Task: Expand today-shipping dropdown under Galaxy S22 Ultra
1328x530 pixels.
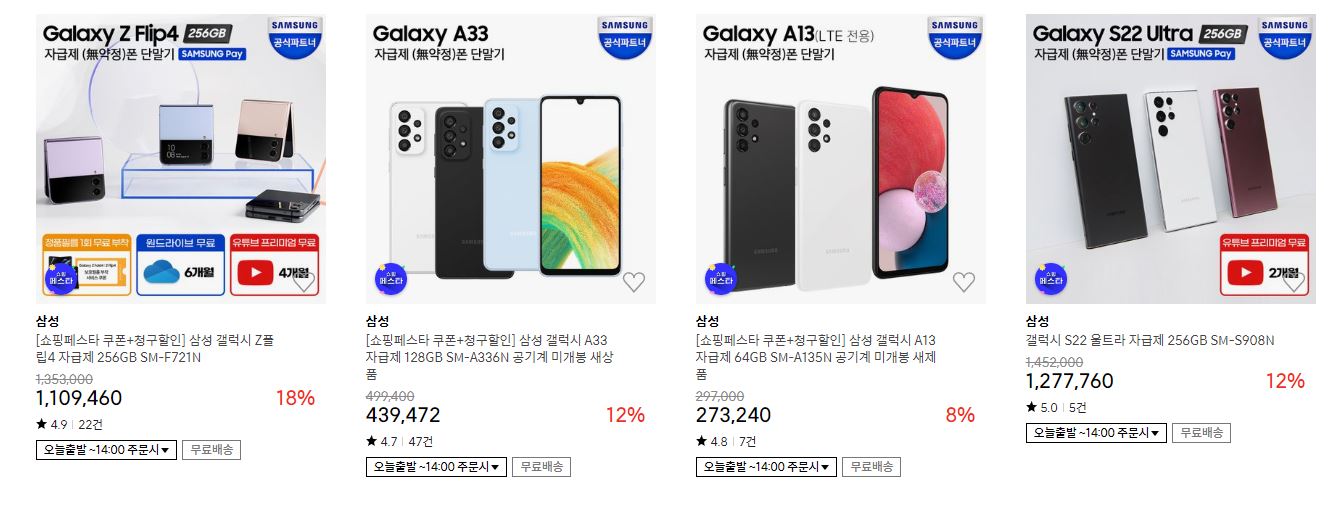Action: point(1096,433)
